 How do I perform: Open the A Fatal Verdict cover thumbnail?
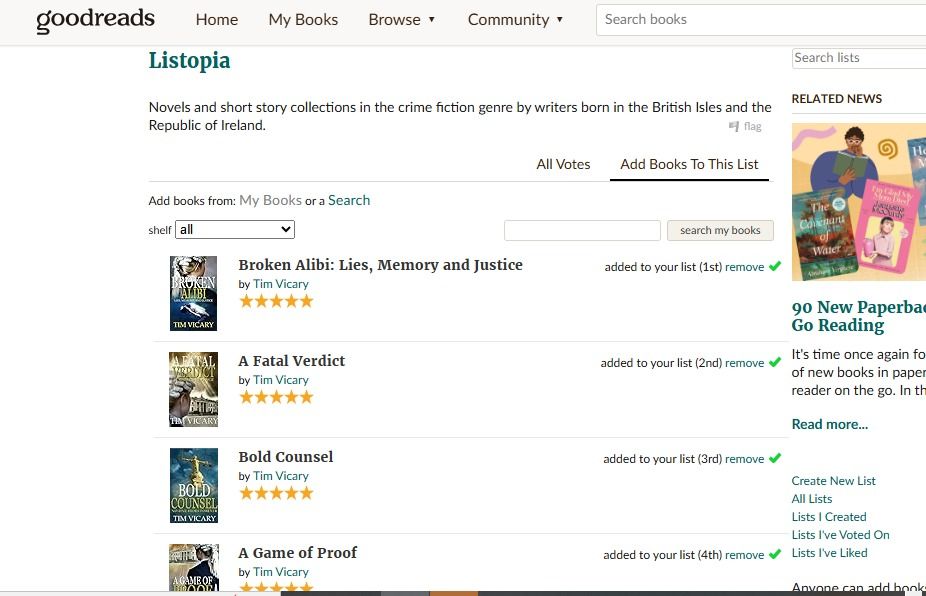193,389
